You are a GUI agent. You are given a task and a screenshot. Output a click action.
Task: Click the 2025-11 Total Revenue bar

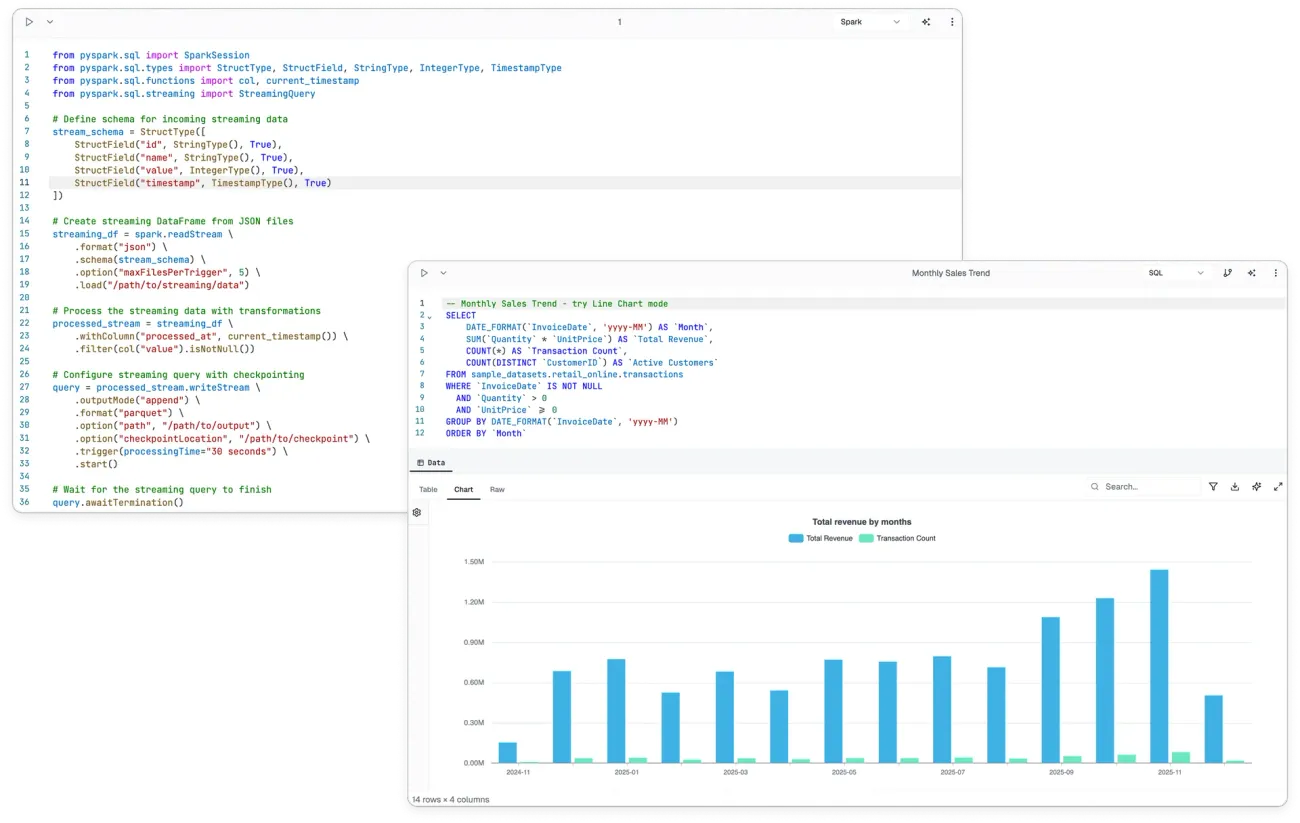tap(1159, 666)
